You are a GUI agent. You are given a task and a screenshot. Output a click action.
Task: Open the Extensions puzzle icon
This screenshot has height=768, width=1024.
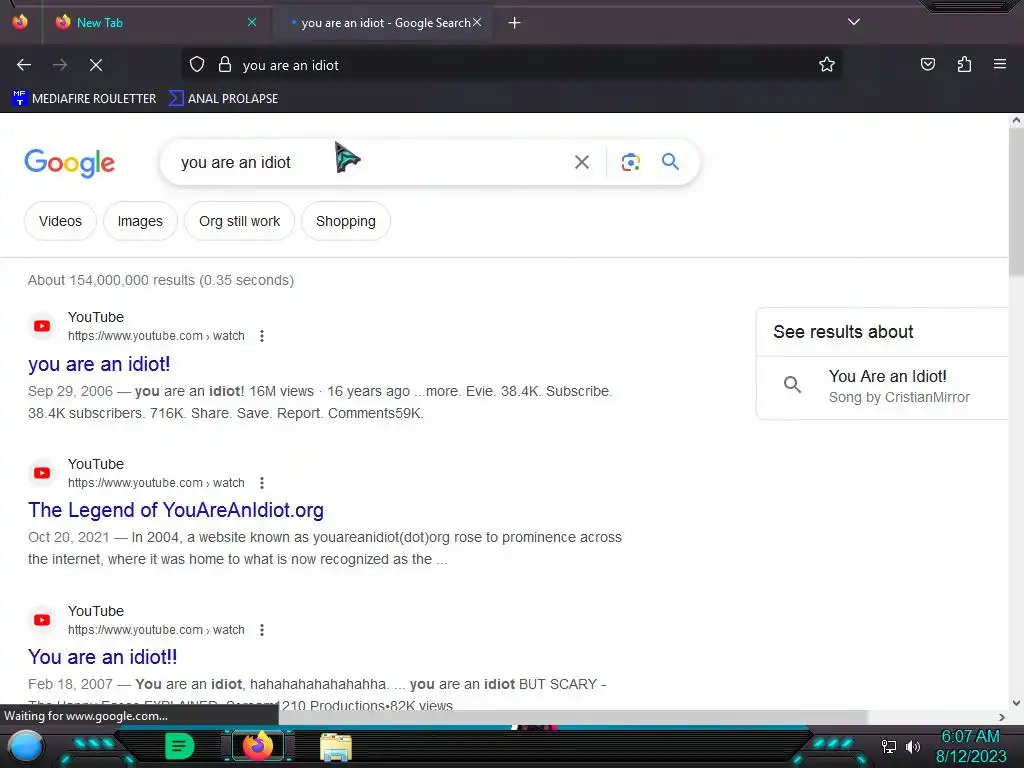pos(964,65)
